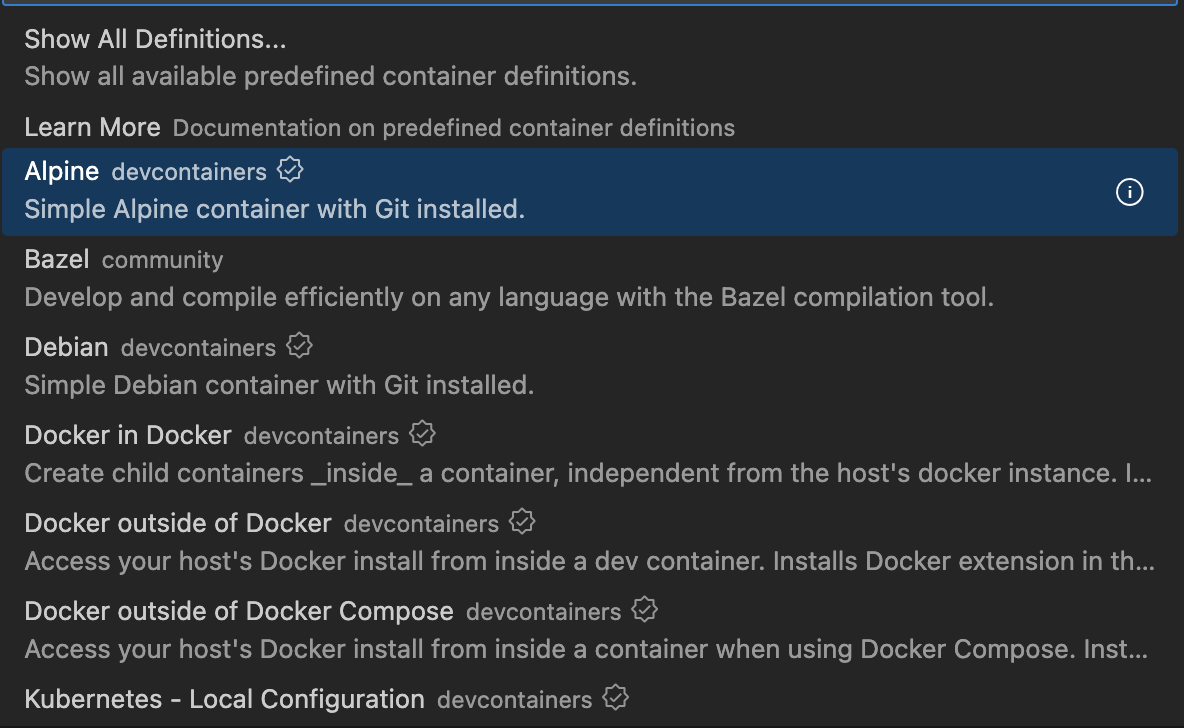Click the info icon on the Alpine row

coord(1129,192)
